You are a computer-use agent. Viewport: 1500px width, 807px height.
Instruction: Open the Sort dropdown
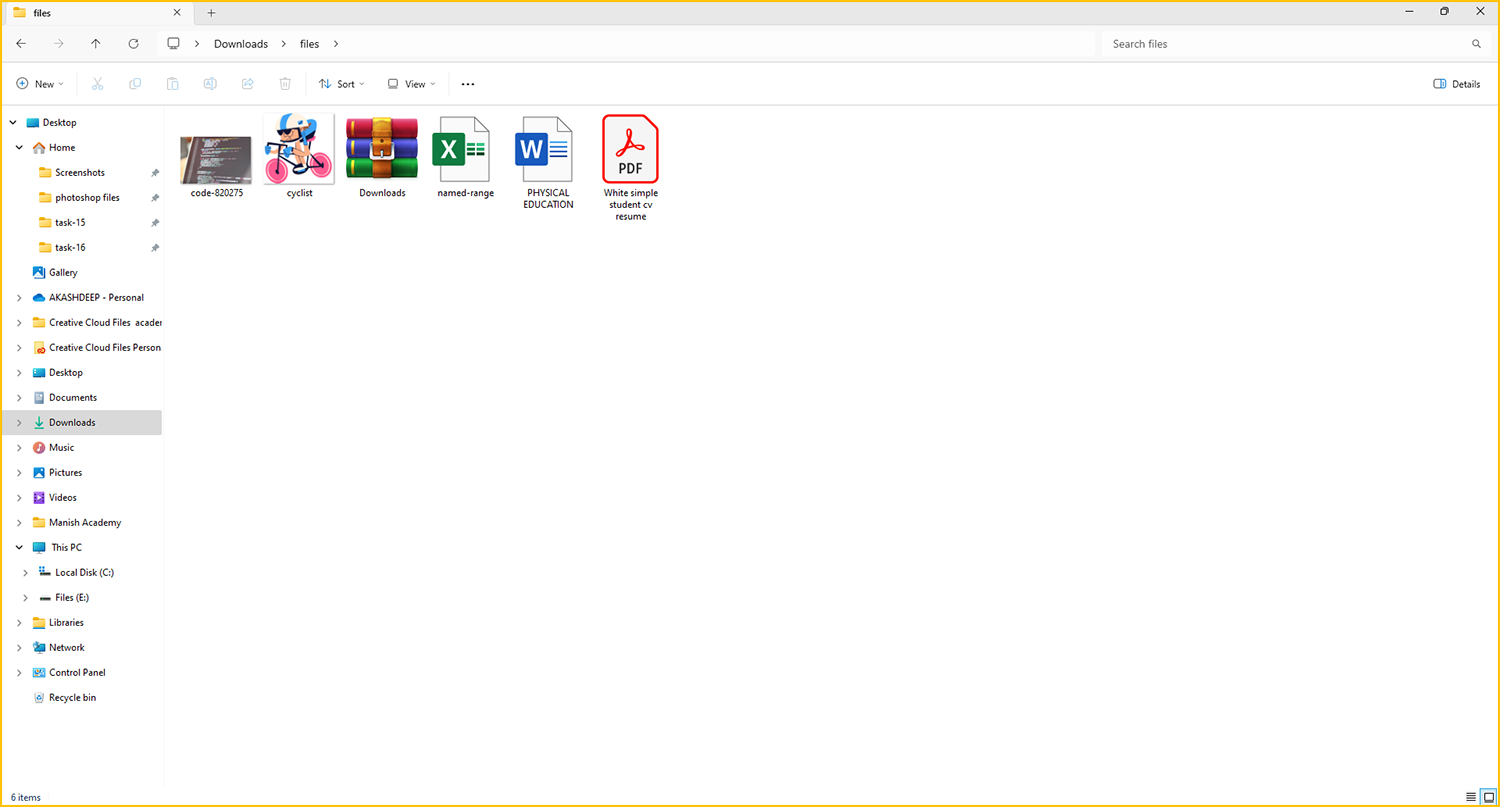(341, 84)
